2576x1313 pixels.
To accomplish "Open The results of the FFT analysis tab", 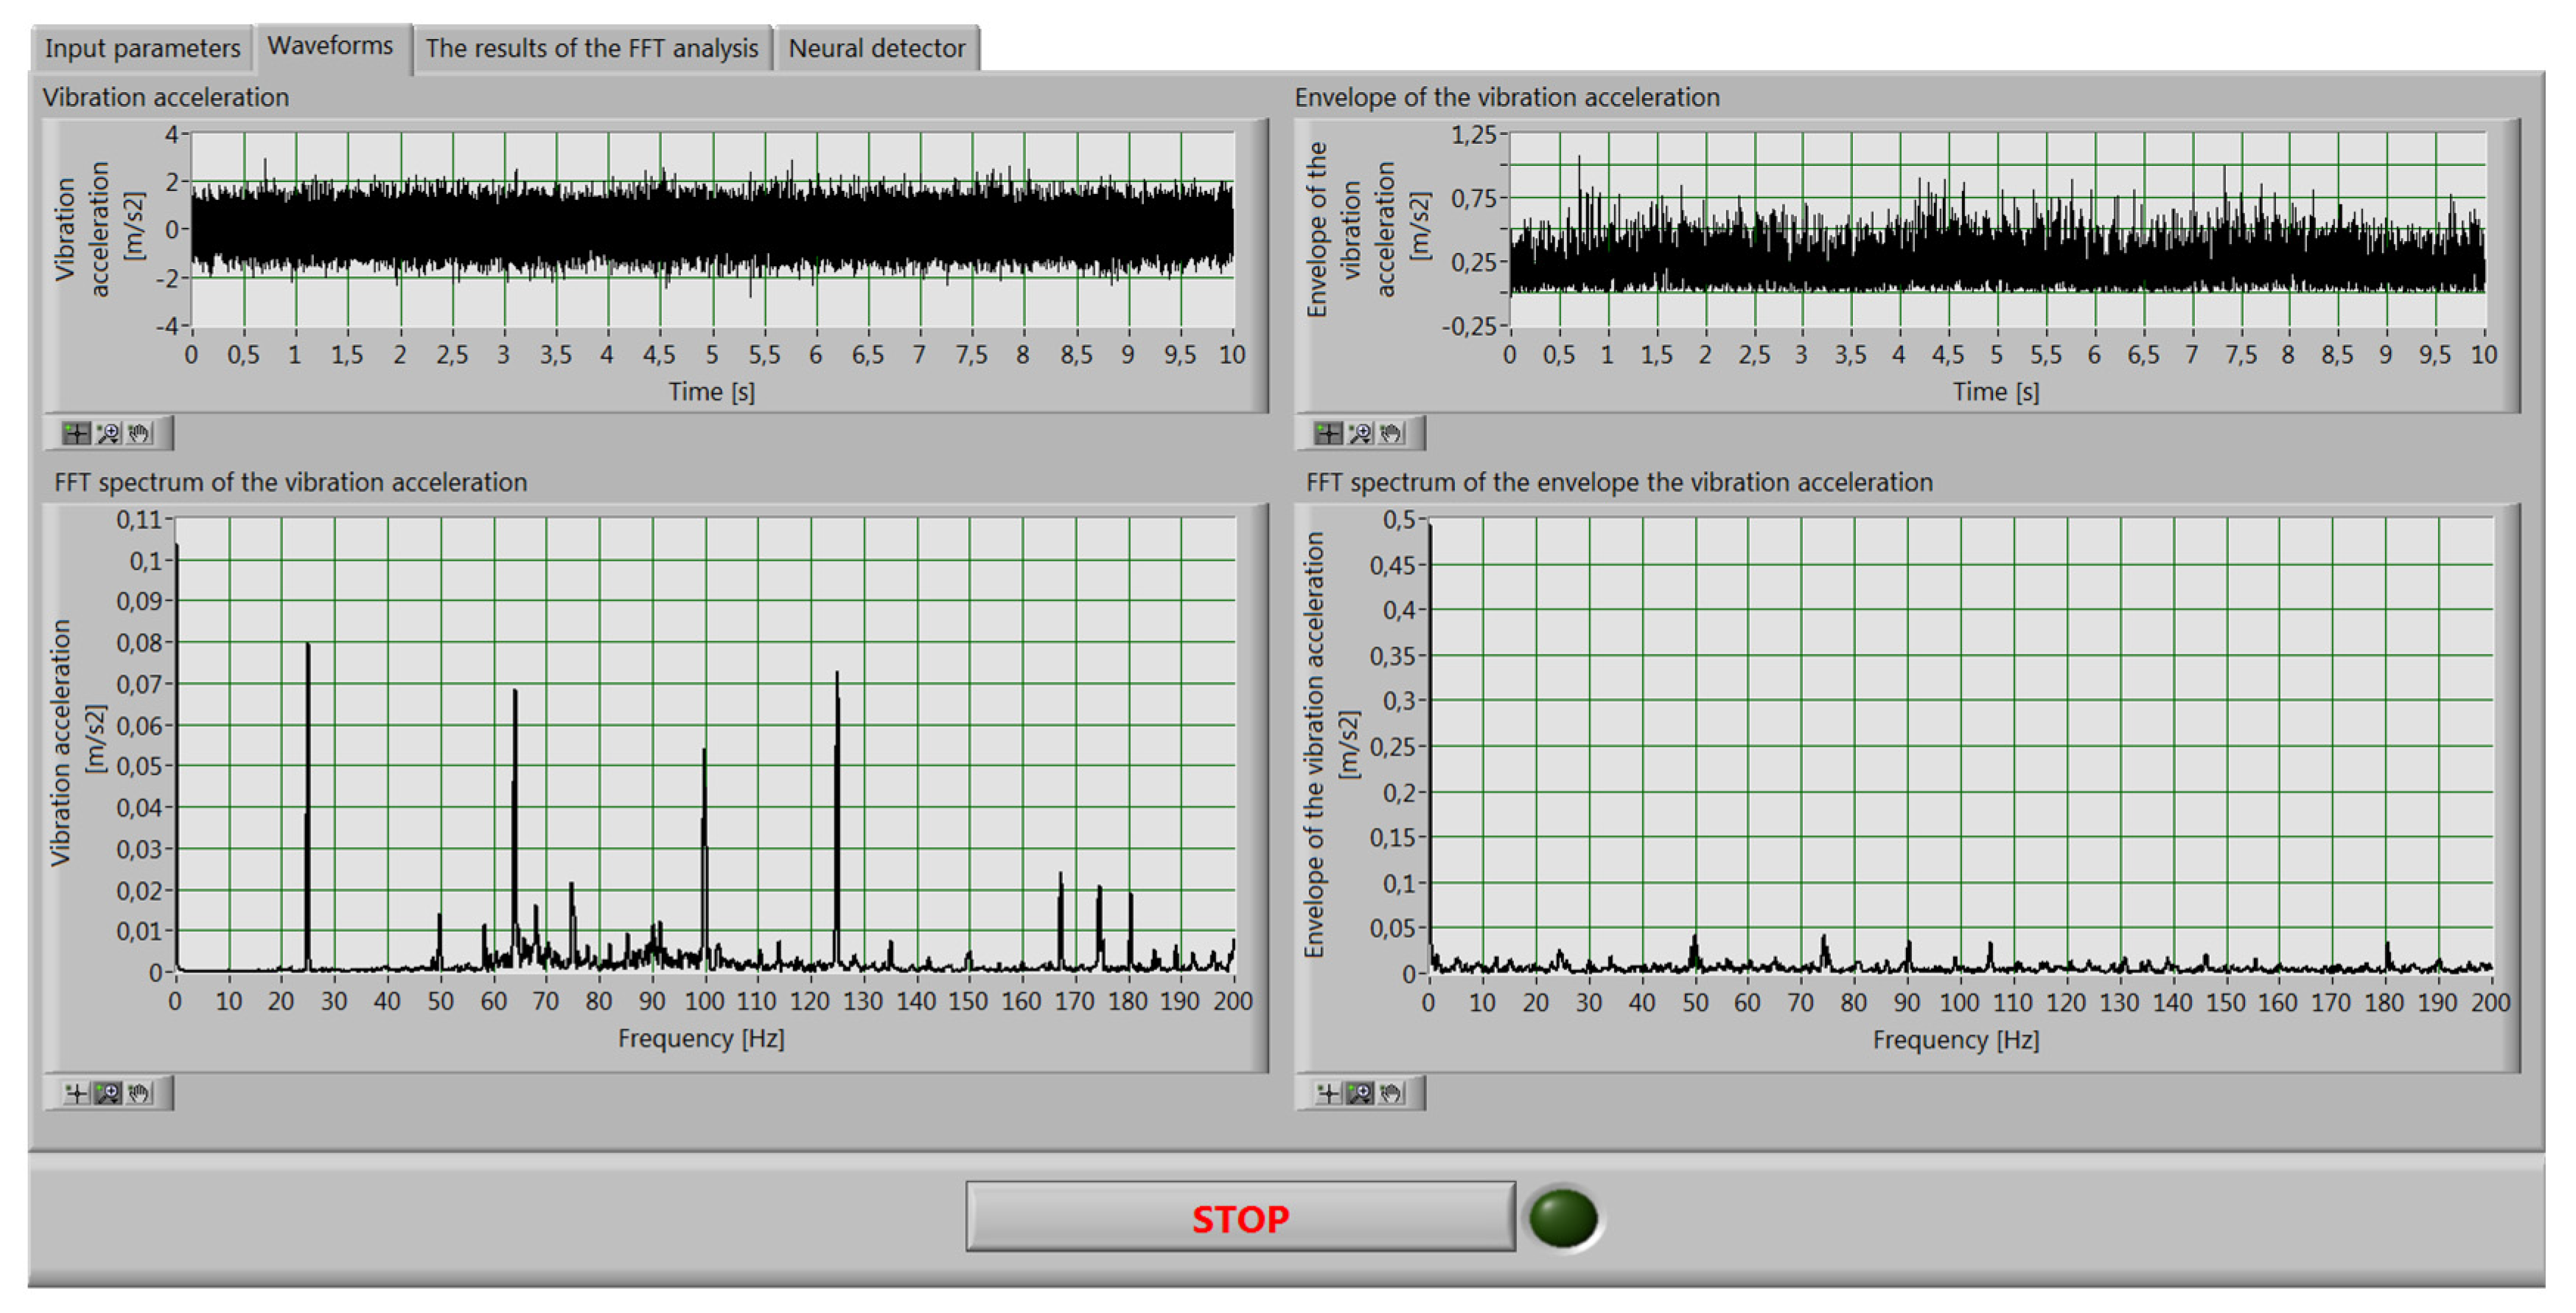I will pos(592,48).
